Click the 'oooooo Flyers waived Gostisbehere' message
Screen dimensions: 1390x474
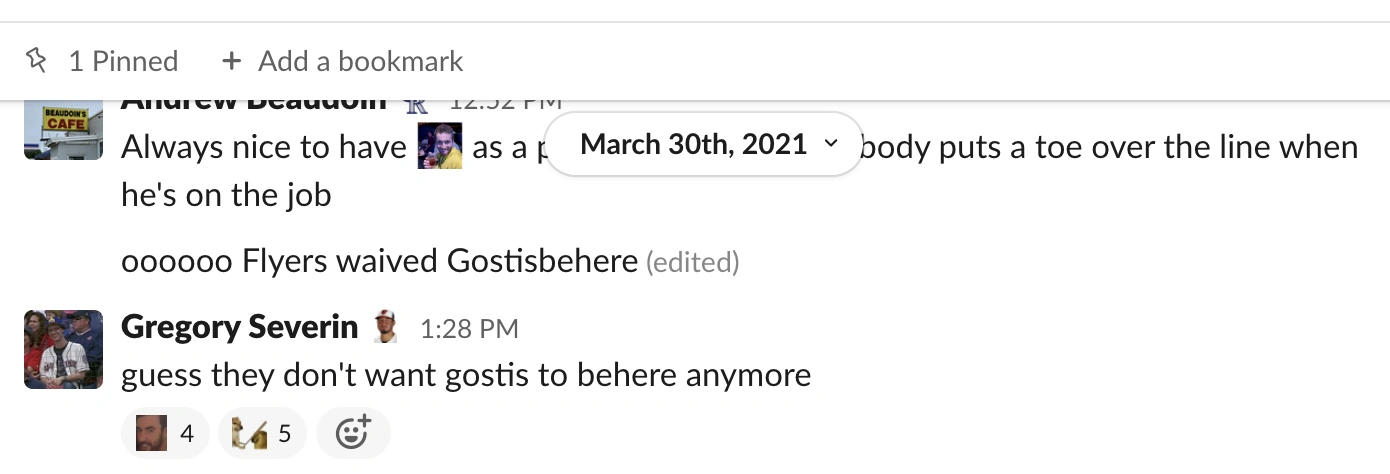378,262
